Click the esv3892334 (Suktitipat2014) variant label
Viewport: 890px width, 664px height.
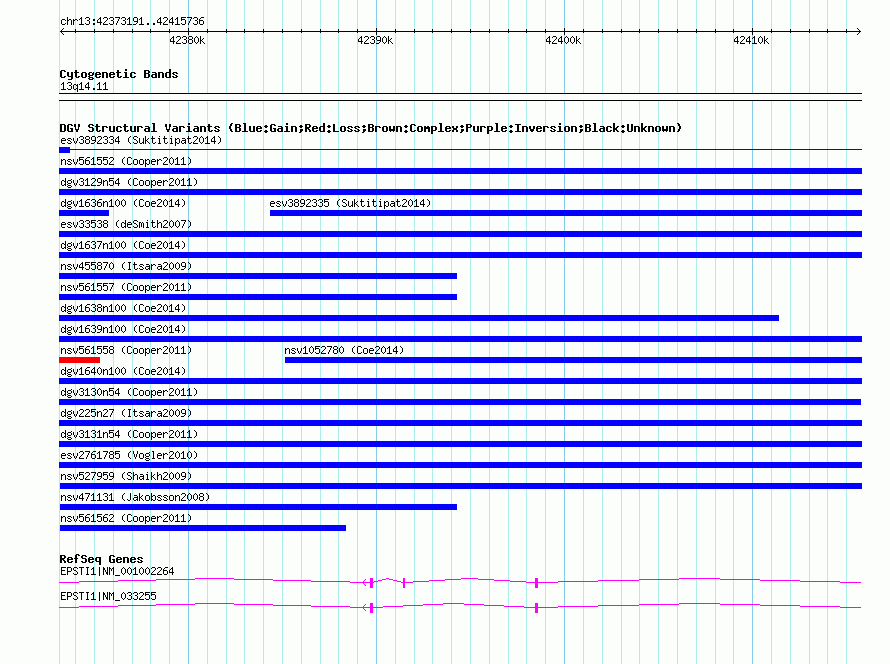(x=141, y=140)
